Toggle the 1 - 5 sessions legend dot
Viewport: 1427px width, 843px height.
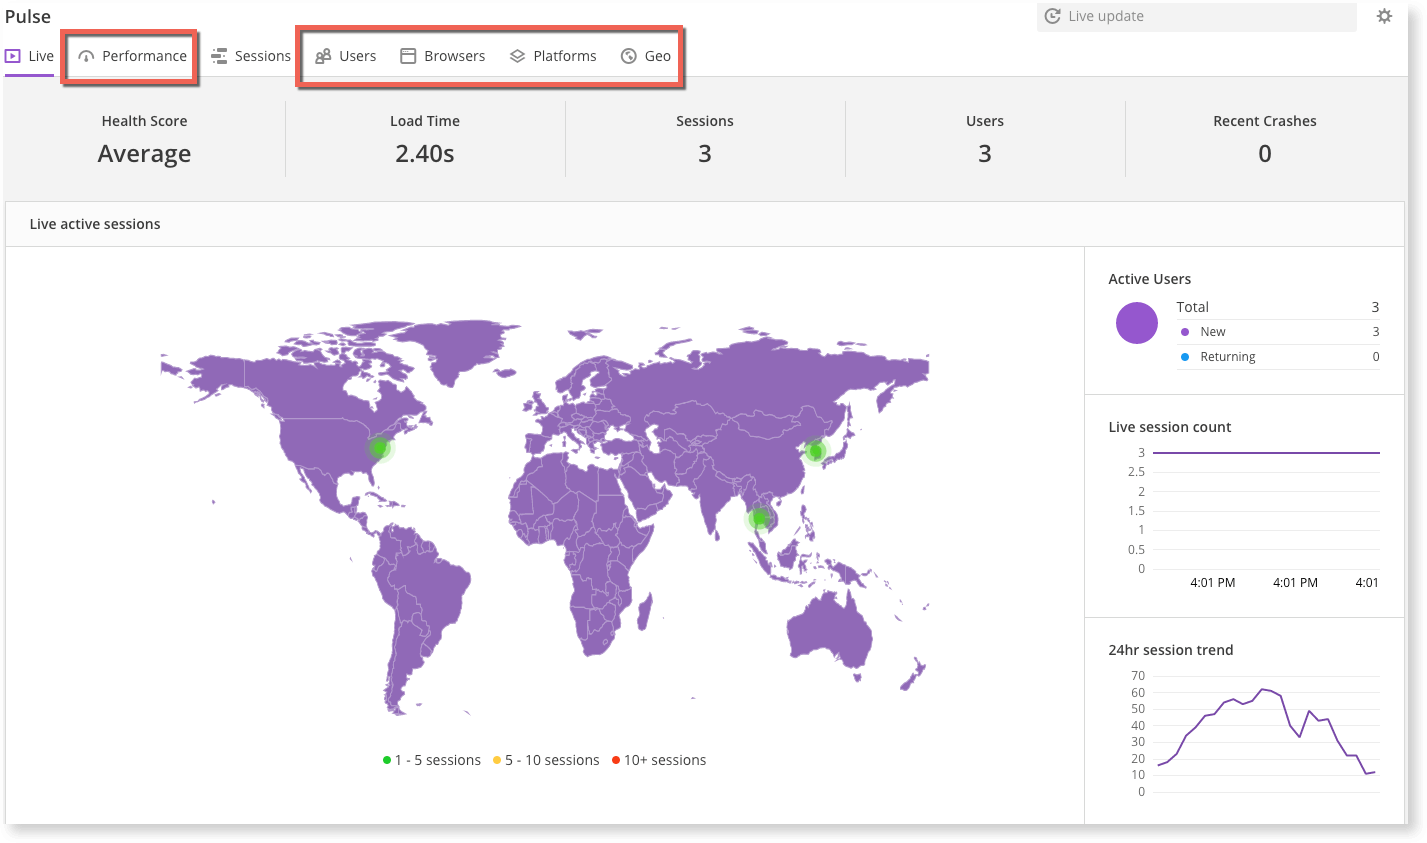pos(388,759)
